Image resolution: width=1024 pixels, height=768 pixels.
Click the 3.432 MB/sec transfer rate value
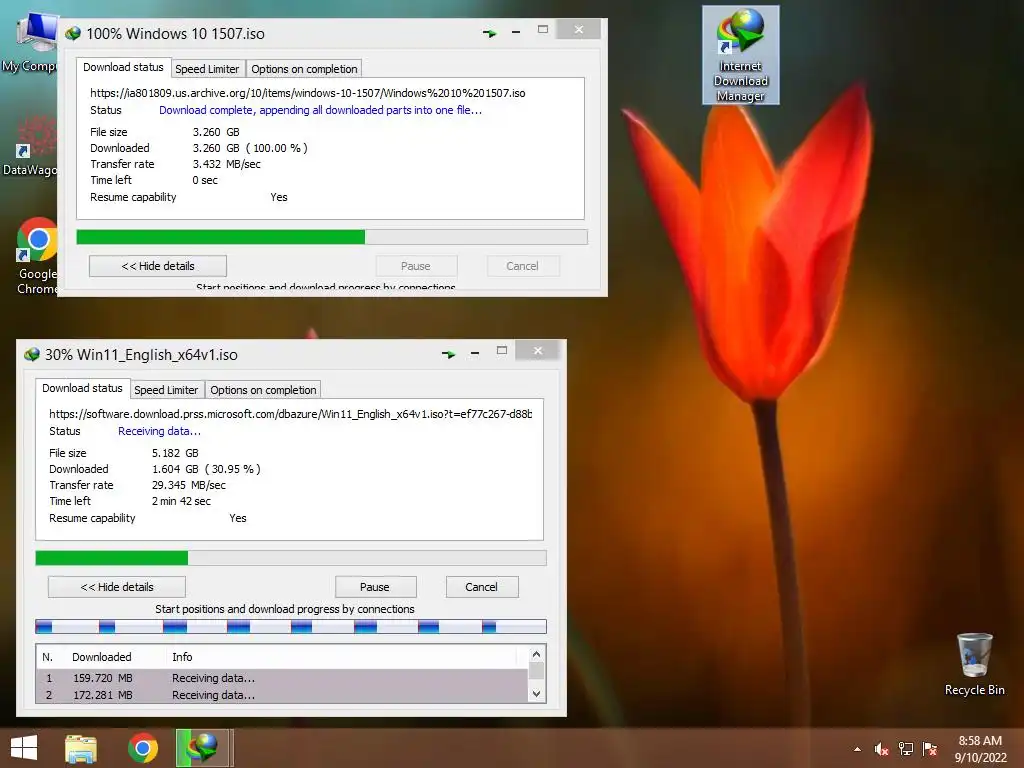coord(227,164)
